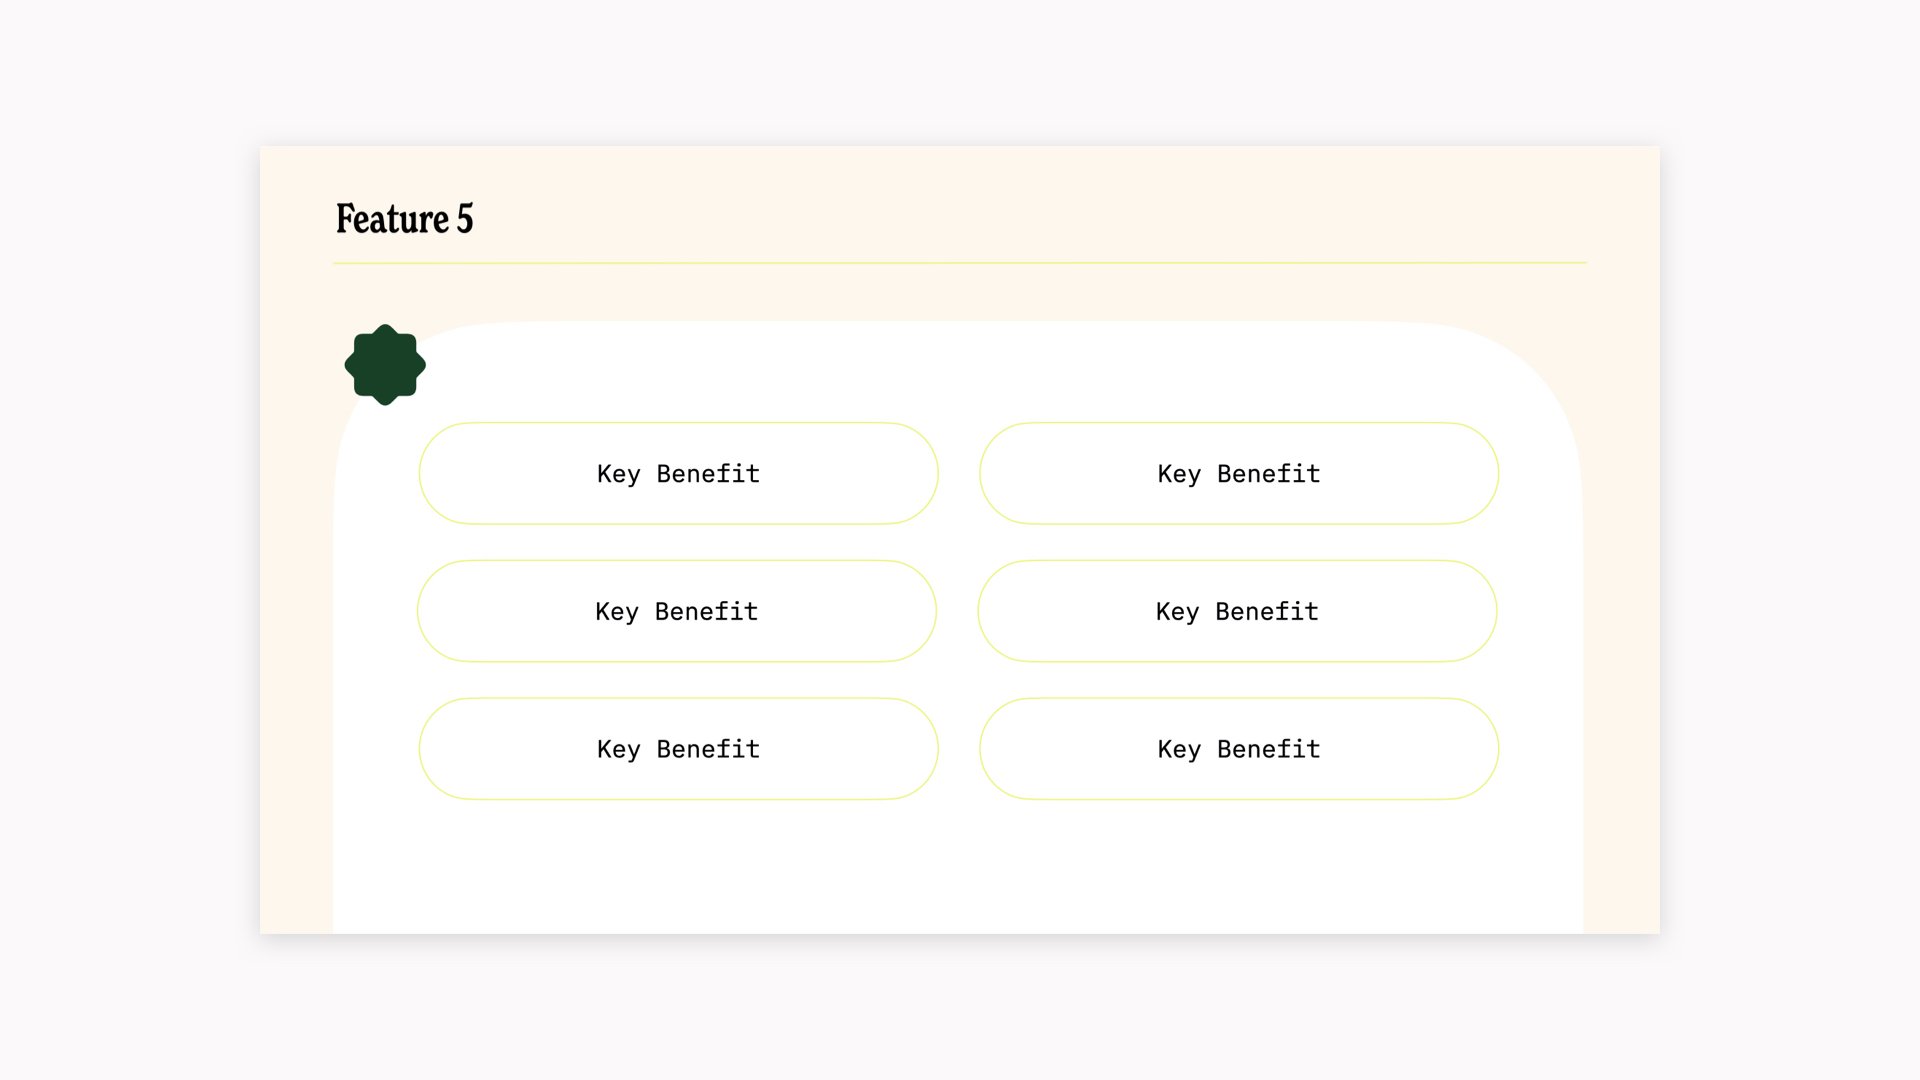The width and height of the screenshot is (1920, 1080).
Task: Select the top-right Key Benefit pill
Action: tap(1239, 473)
